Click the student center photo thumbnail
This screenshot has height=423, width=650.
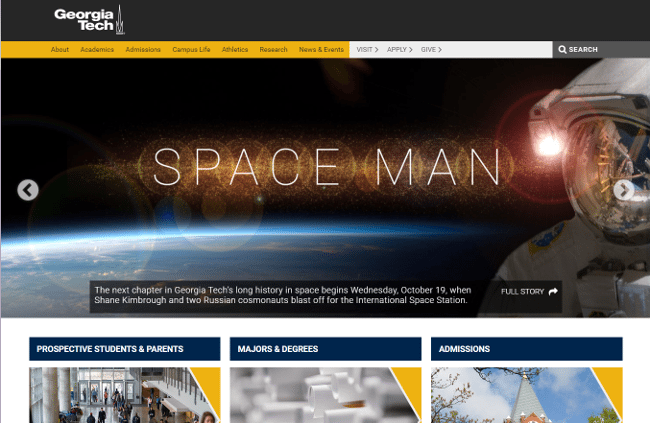pos(125,395)
